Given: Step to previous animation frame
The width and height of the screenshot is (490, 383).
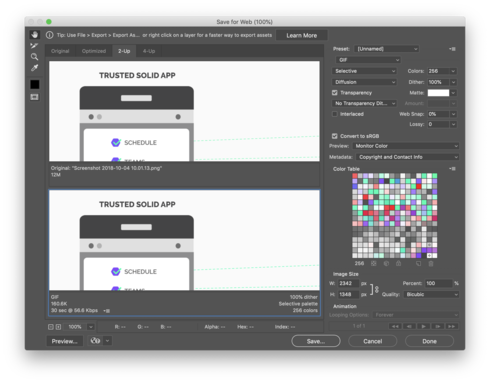Looking at the screenshot, I should [x=409, y=326].
